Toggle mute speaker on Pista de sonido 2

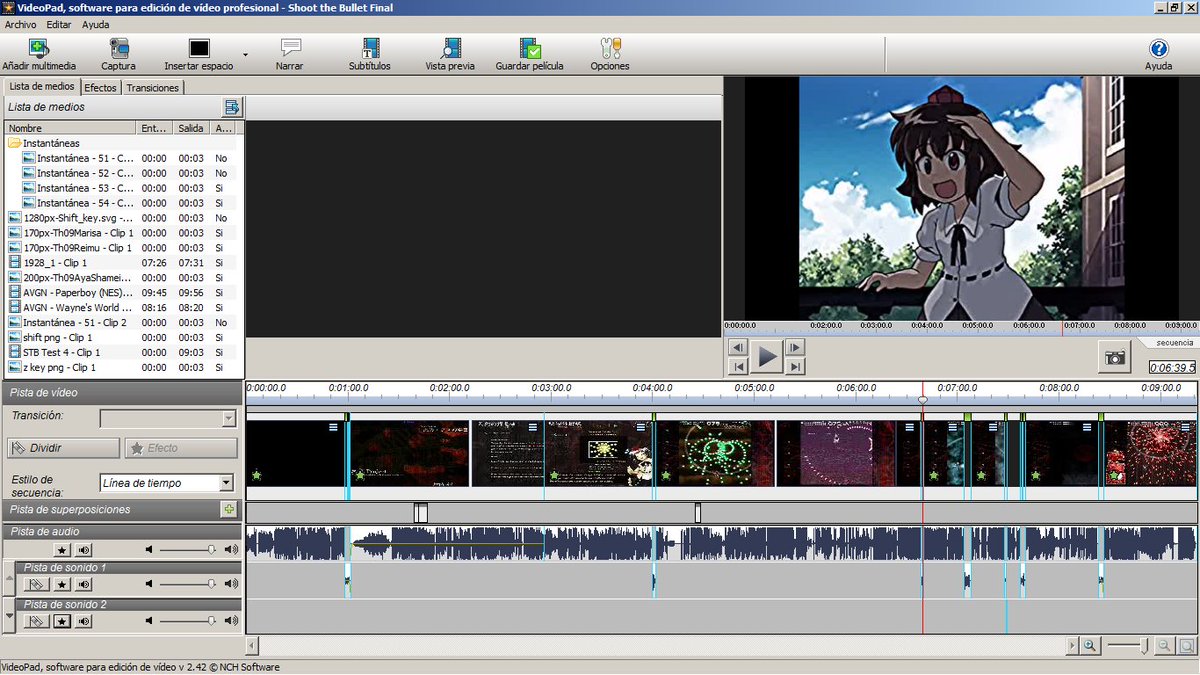click(84, 621)
